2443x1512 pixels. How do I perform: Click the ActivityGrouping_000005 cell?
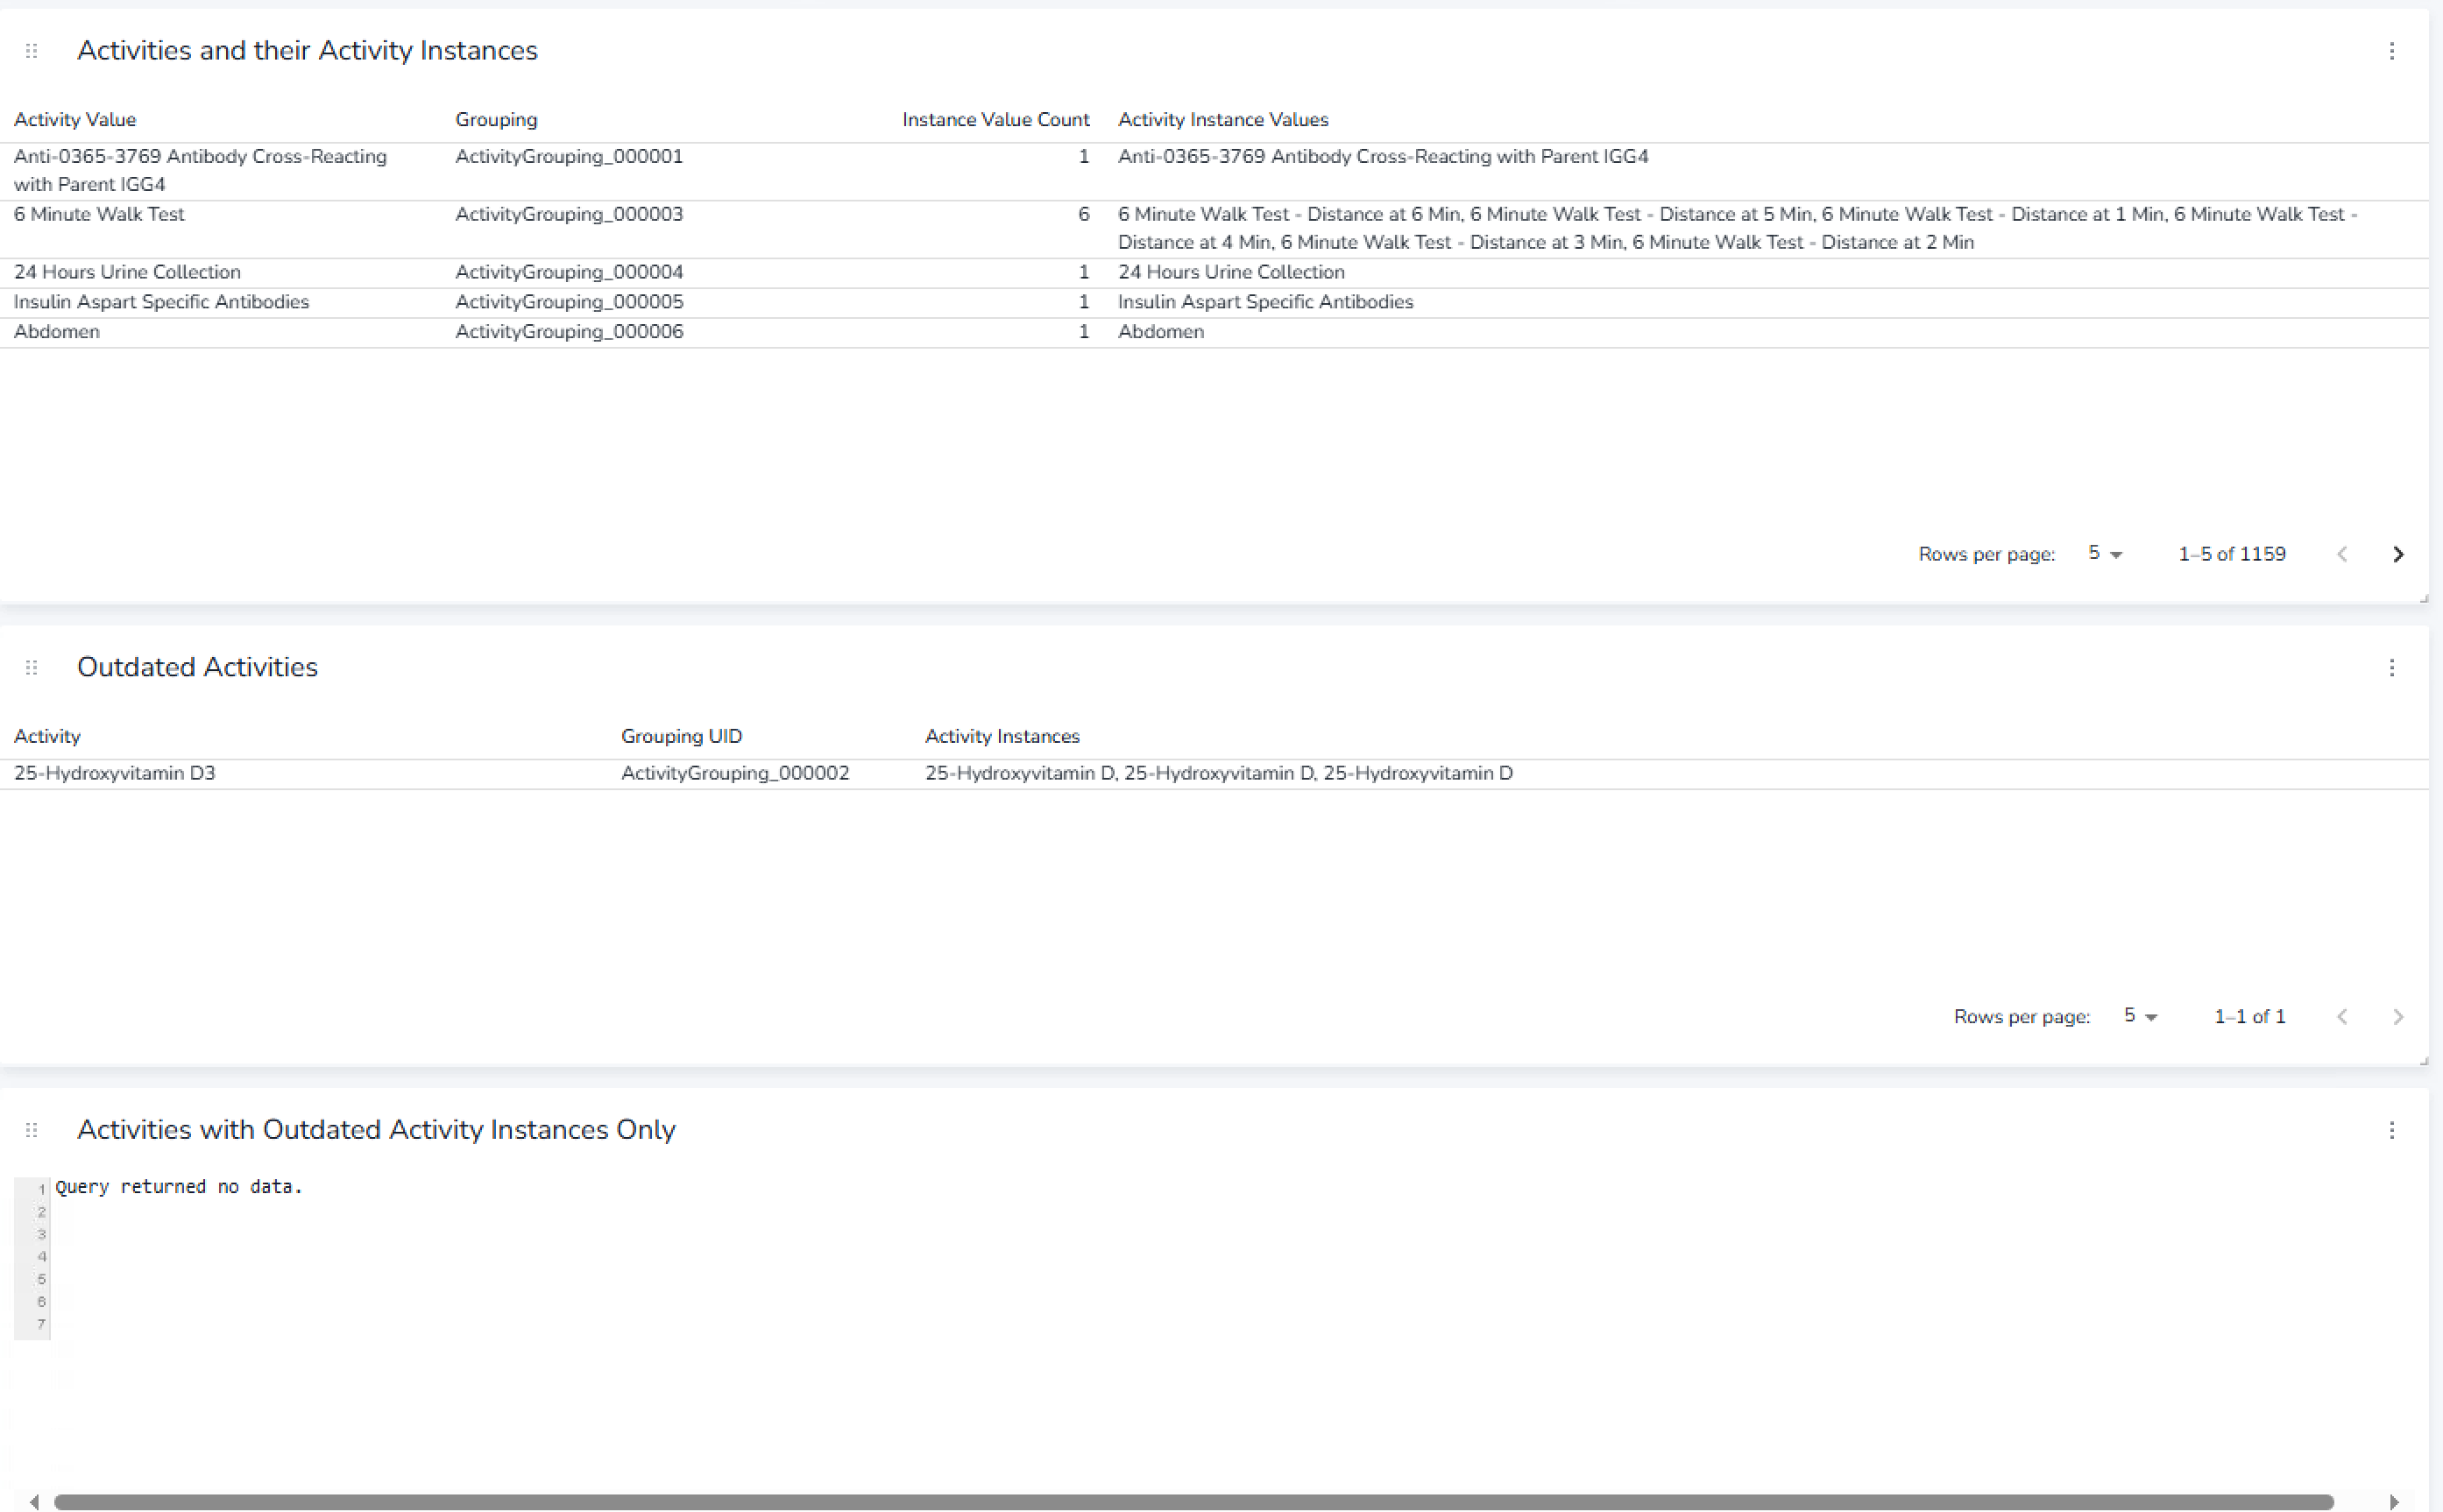point(569,302)
